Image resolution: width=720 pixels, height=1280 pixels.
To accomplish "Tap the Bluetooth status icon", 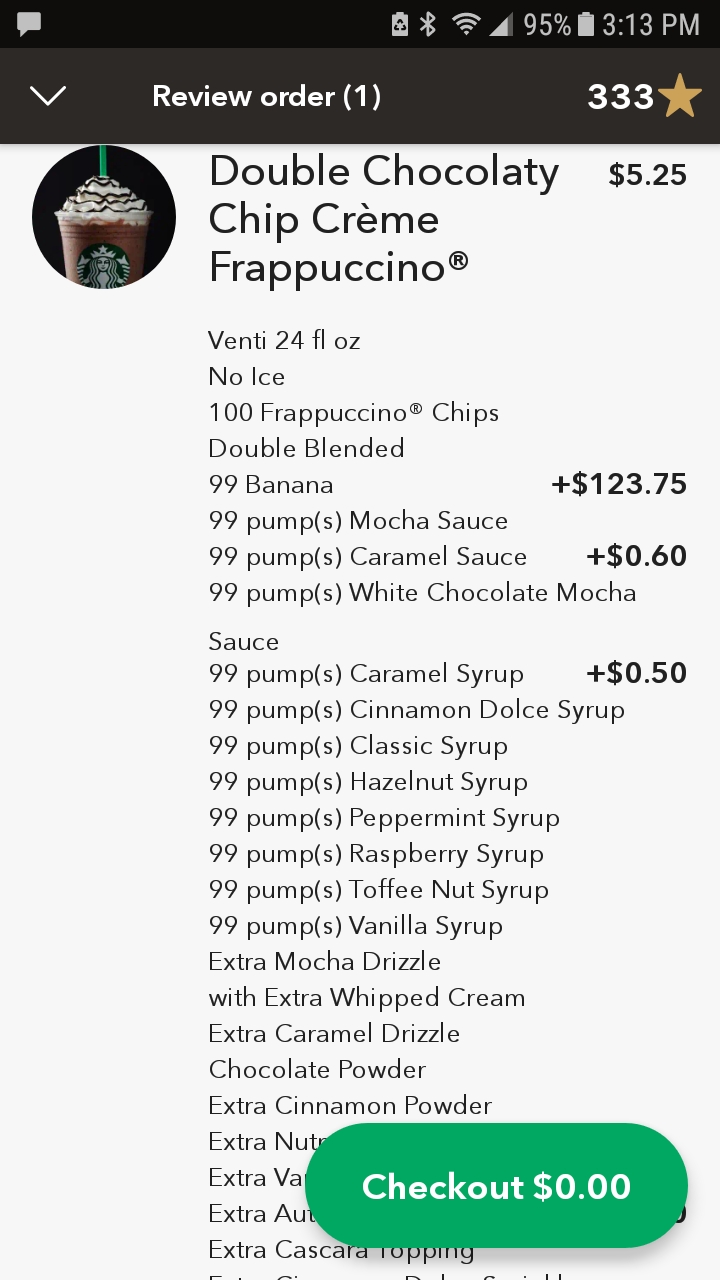I will click(428, 24).
